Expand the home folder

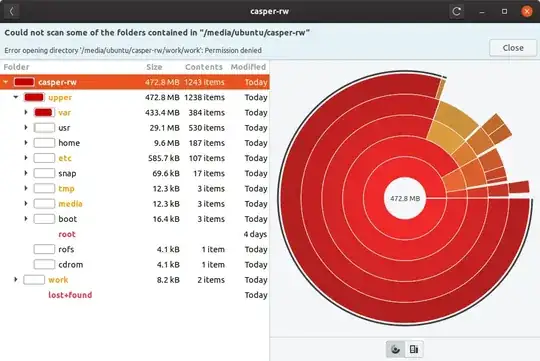click(x=26, y=143)
